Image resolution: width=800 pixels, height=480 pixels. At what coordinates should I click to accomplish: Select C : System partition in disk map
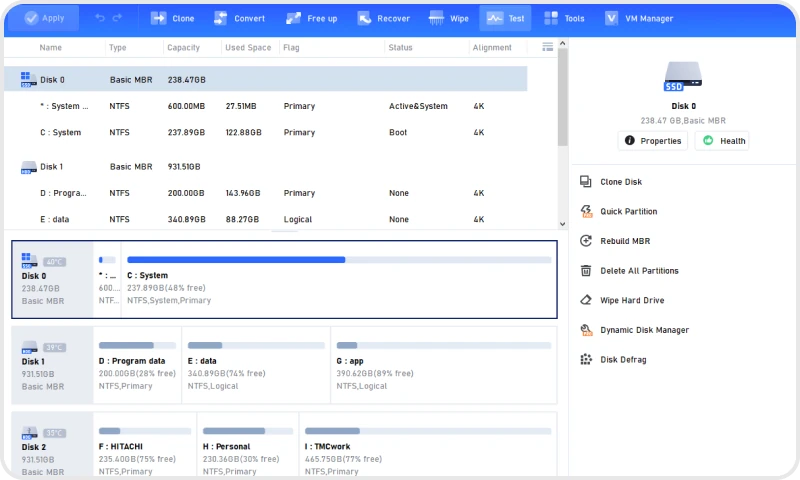point(339,280)
